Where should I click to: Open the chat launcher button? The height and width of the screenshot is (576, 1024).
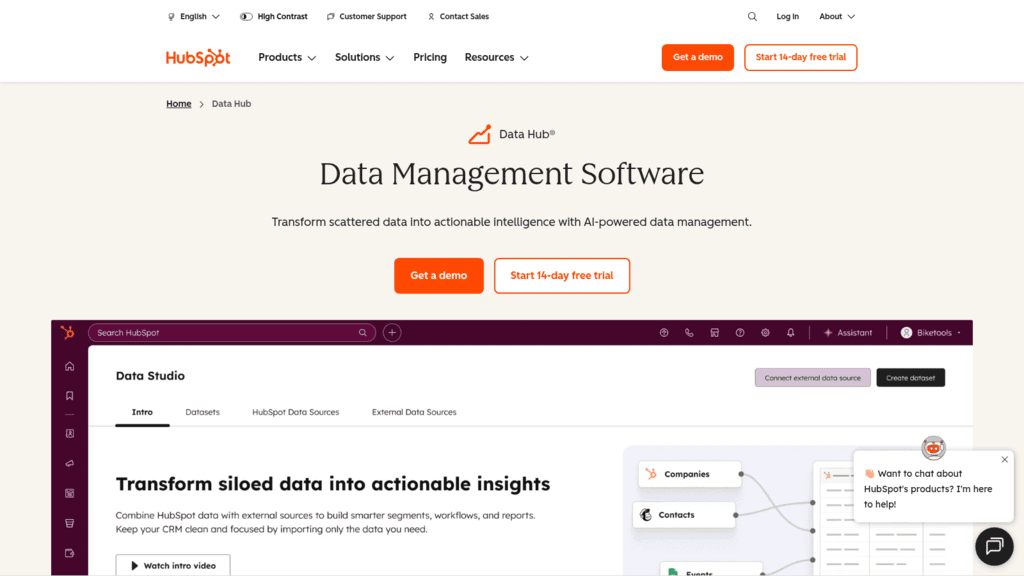pyautogui.click(x=994, y=546)
